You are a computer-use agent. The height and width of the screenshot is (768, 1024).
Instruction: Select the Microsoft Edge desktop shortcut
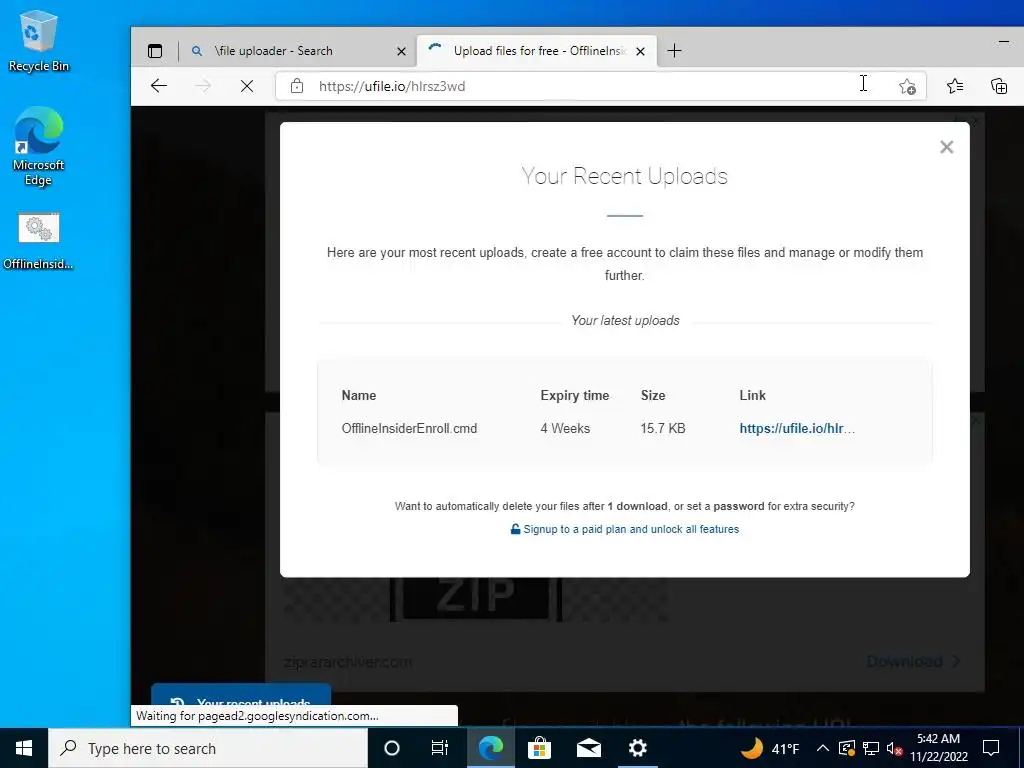pos(39,147)
